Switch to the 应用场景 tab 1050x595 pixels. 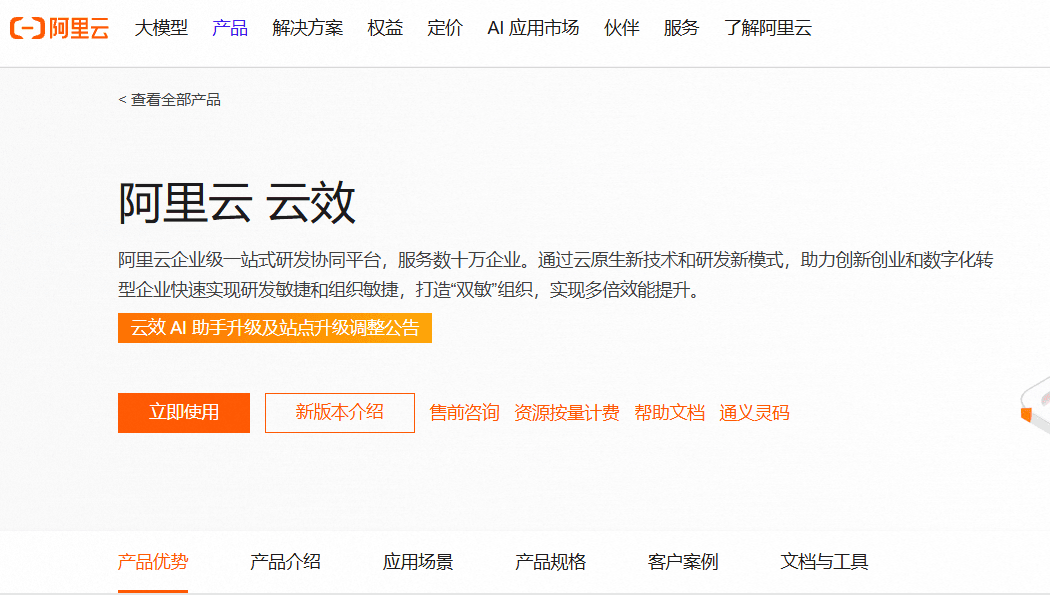(418, 562)
